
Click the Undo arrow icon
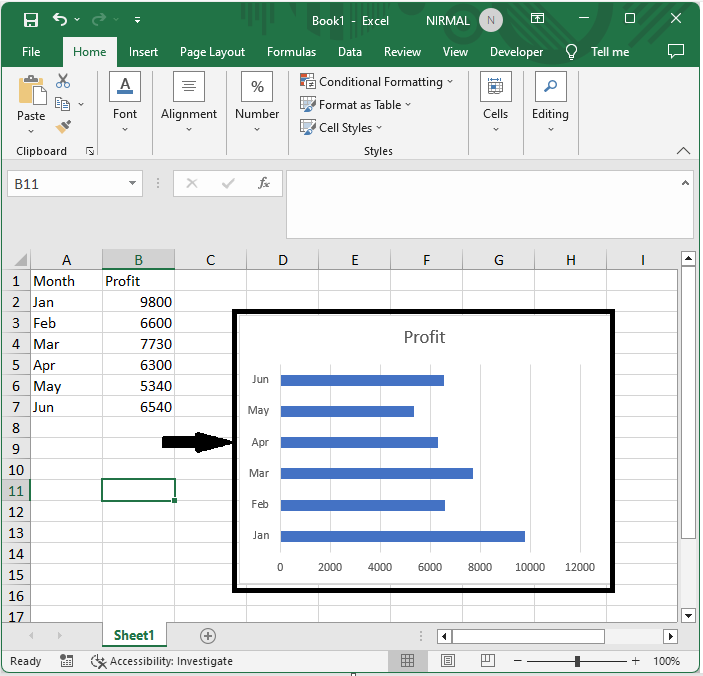point(60,19)
